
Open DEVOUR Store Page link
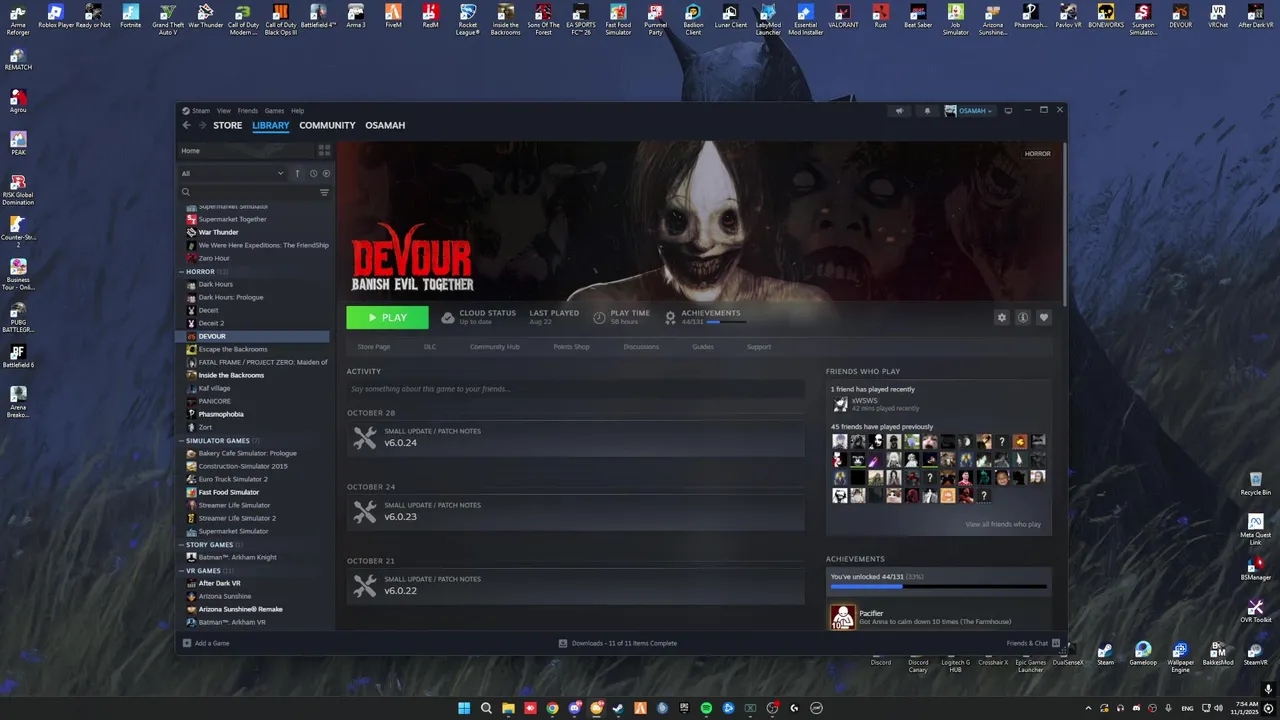click(x=374, y=347)
